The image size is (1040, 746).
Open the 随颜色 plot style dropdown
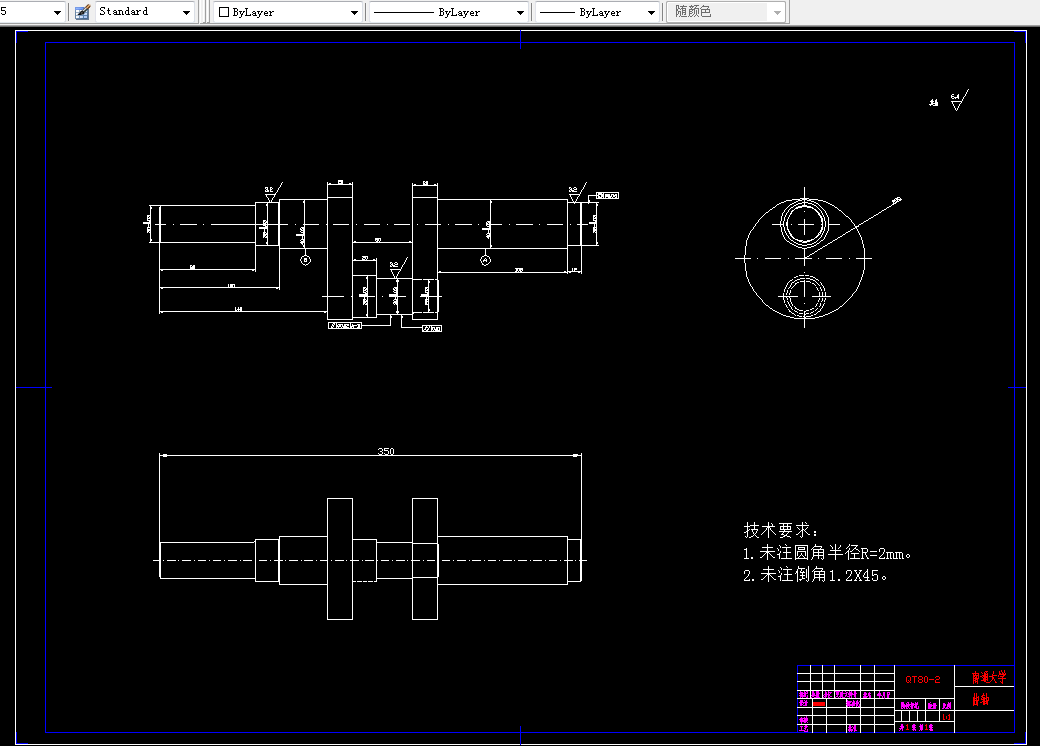tap(726, 12)
